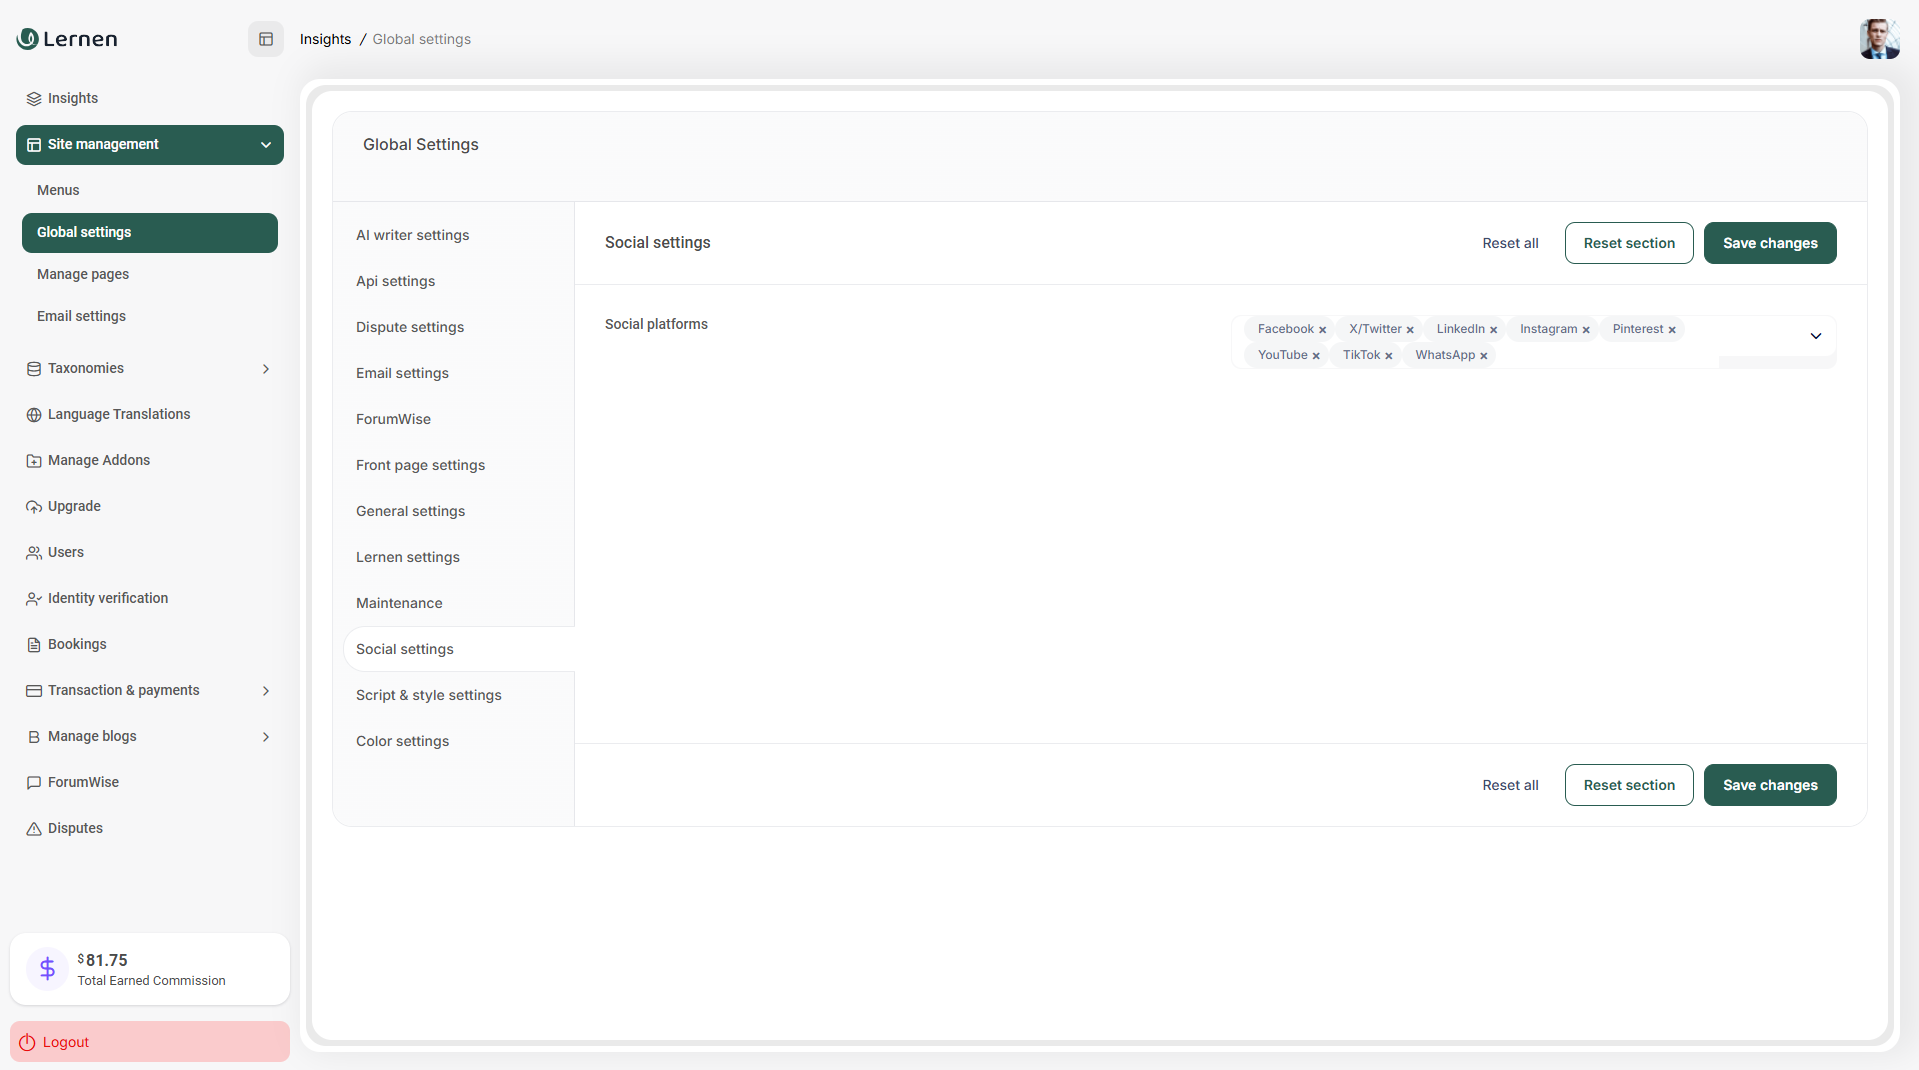Click top Save changes button

click(1769, 243)
